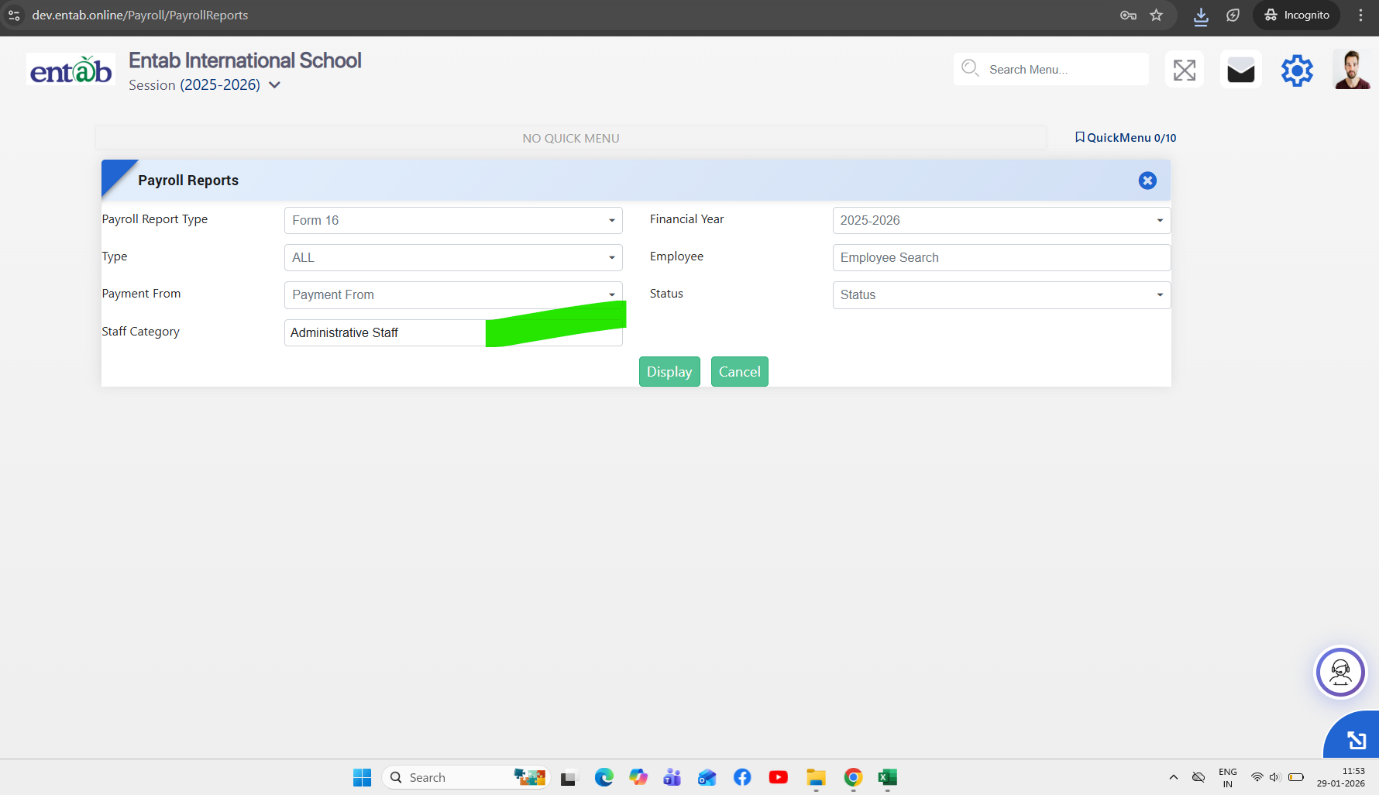
Task: Open the Payment From dropdown
Action: (453, 295)
